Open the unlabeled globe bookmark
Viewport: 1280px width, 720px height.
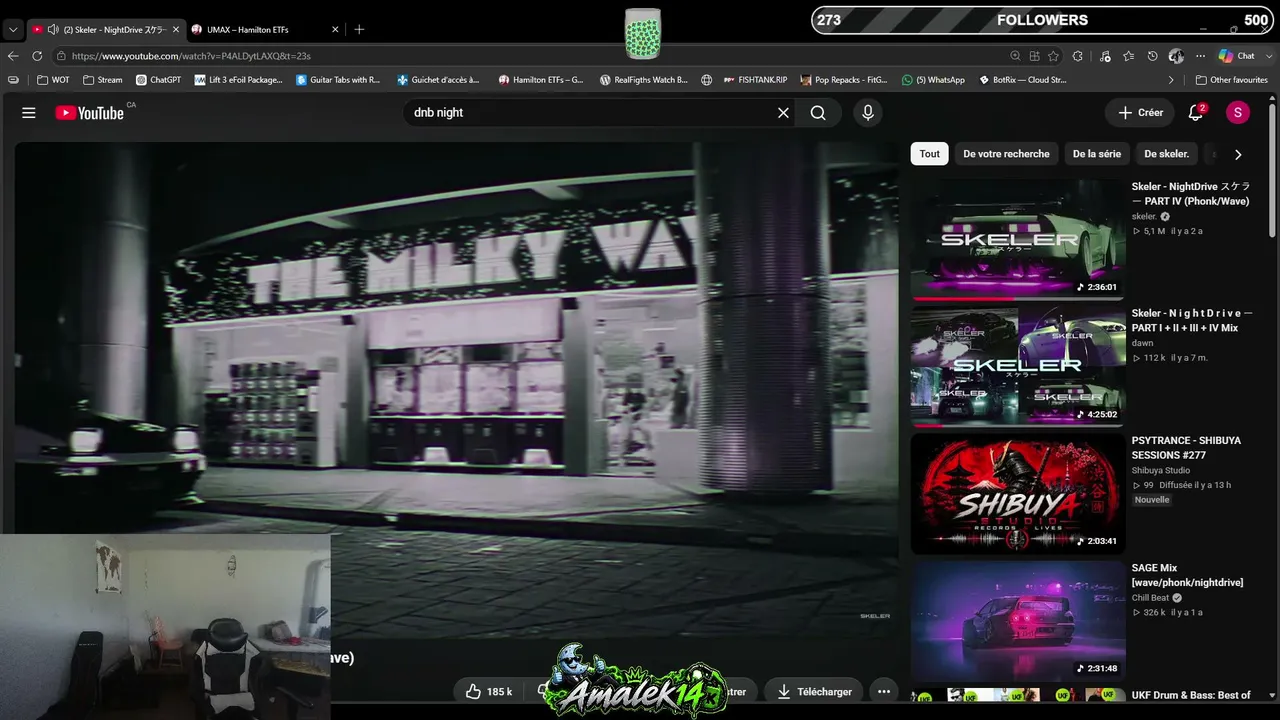tap(707, 80)
